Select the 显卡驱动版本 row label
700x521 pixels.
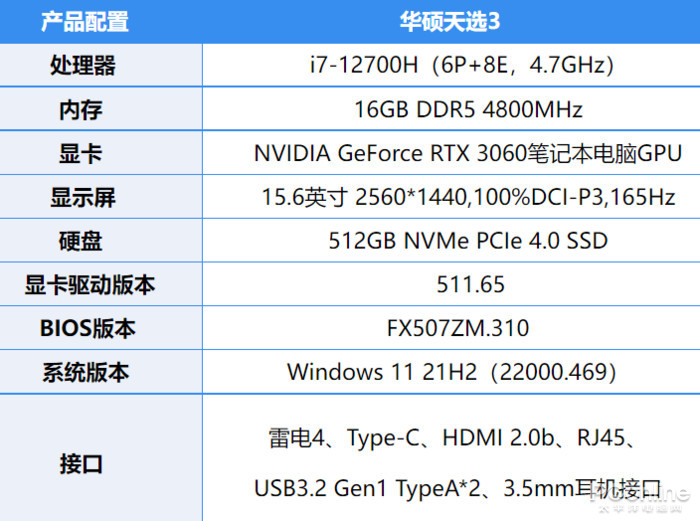(90, 285)
